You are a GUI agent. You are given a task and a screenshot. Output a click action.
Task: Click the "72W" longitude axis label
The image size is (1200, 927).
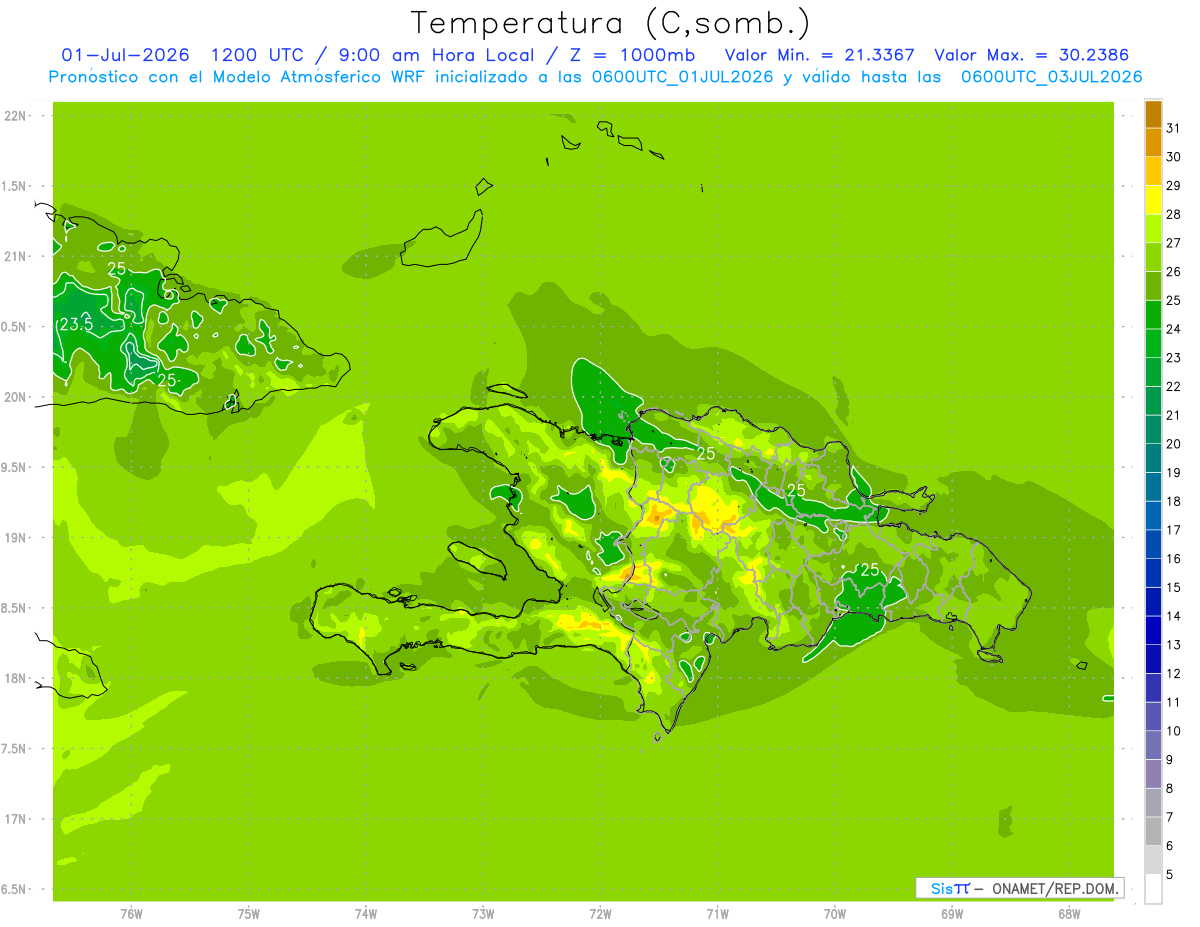coord(600,914)
